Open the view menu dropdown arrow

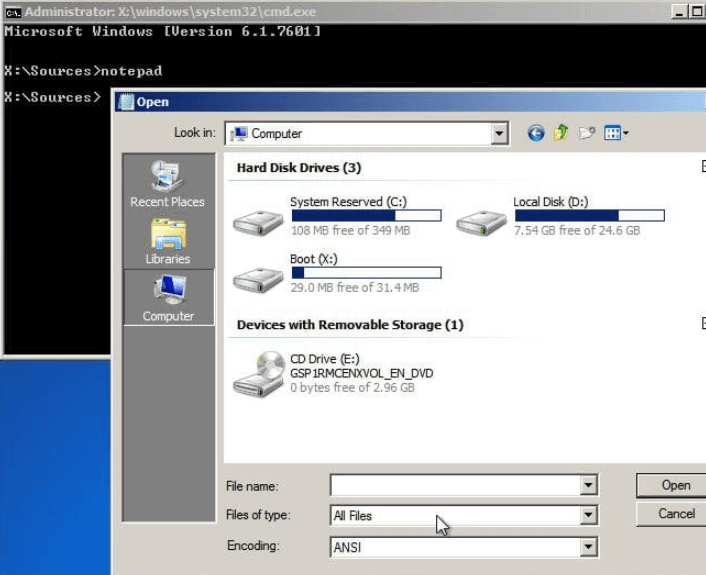tap(625, 133)
